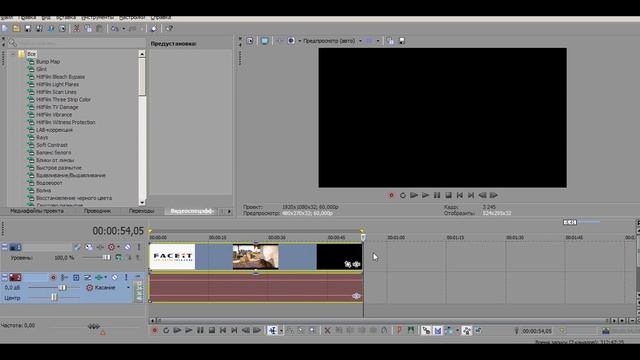
Task: Open the auto ripple mode dropdown arrow
Action: pyautogui.click(x=457, y=331)
